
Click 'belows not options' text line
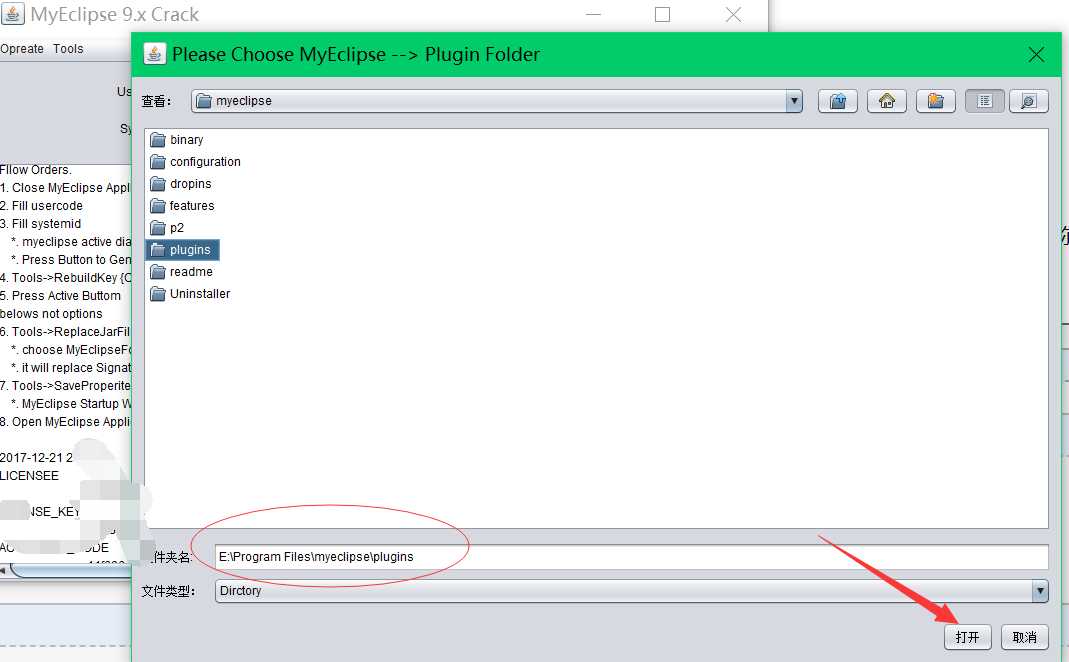point(51,314)
